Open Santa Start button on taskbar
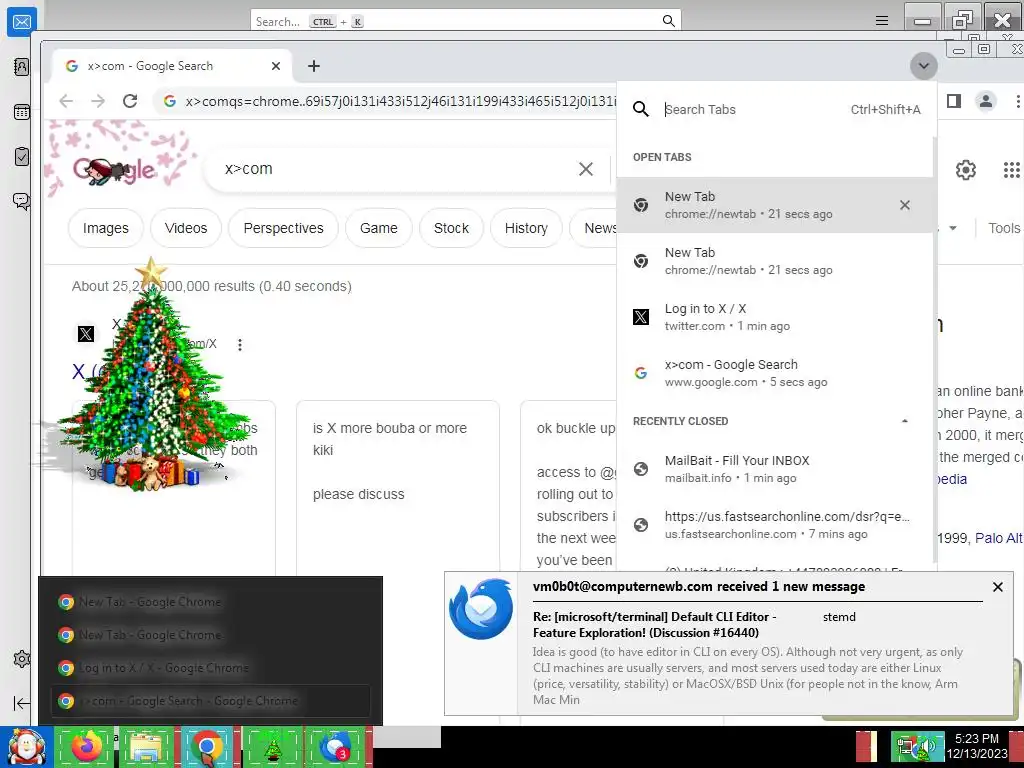This screenshot has height=768, width=1024. tap(25, 747)
